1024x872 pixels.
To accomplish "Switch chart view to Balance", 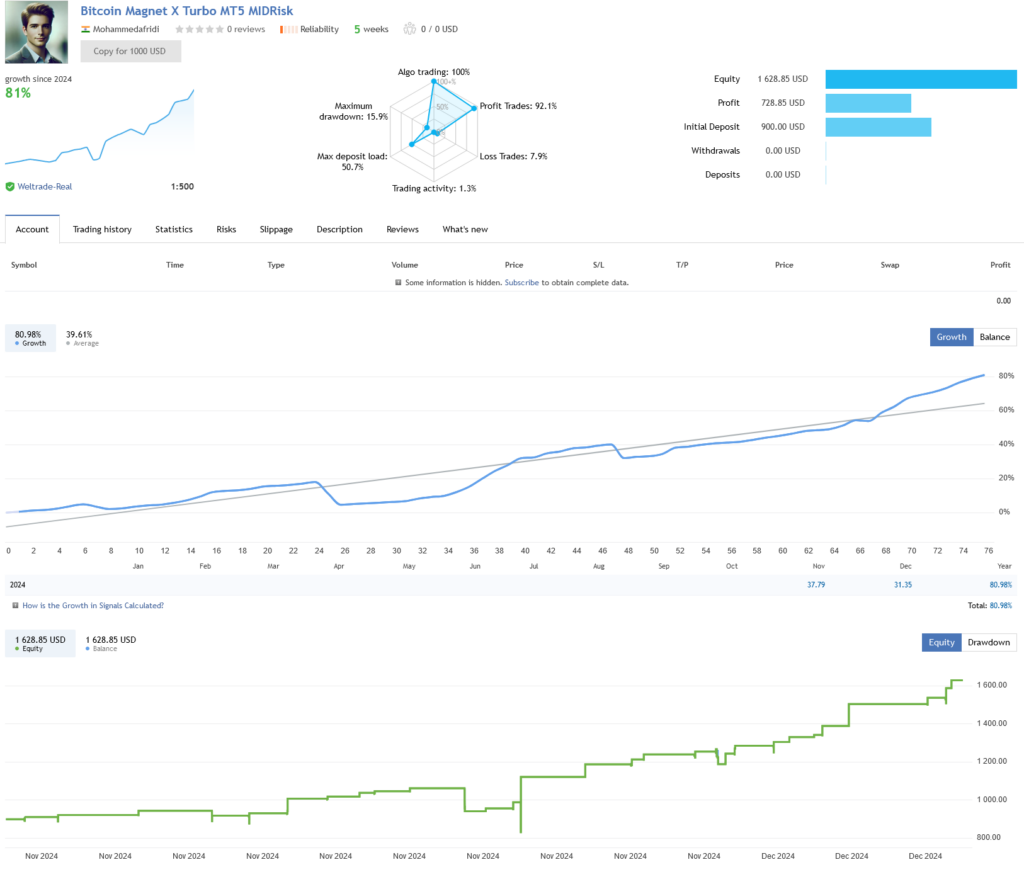I will point(994,337).
